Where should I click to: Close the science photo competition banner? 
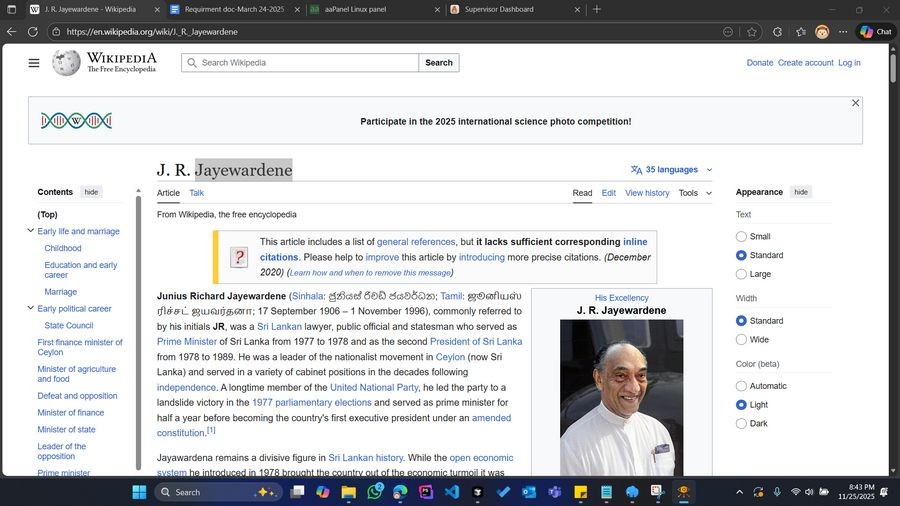pyautogui.click(x=855, y=103)
